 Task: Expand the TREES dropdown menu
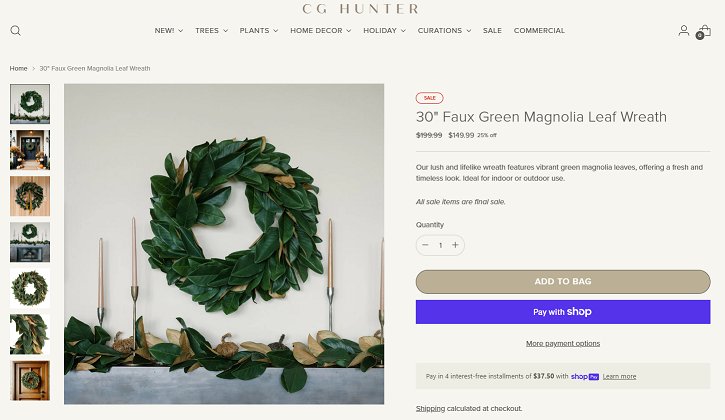(x=211, y=31)
